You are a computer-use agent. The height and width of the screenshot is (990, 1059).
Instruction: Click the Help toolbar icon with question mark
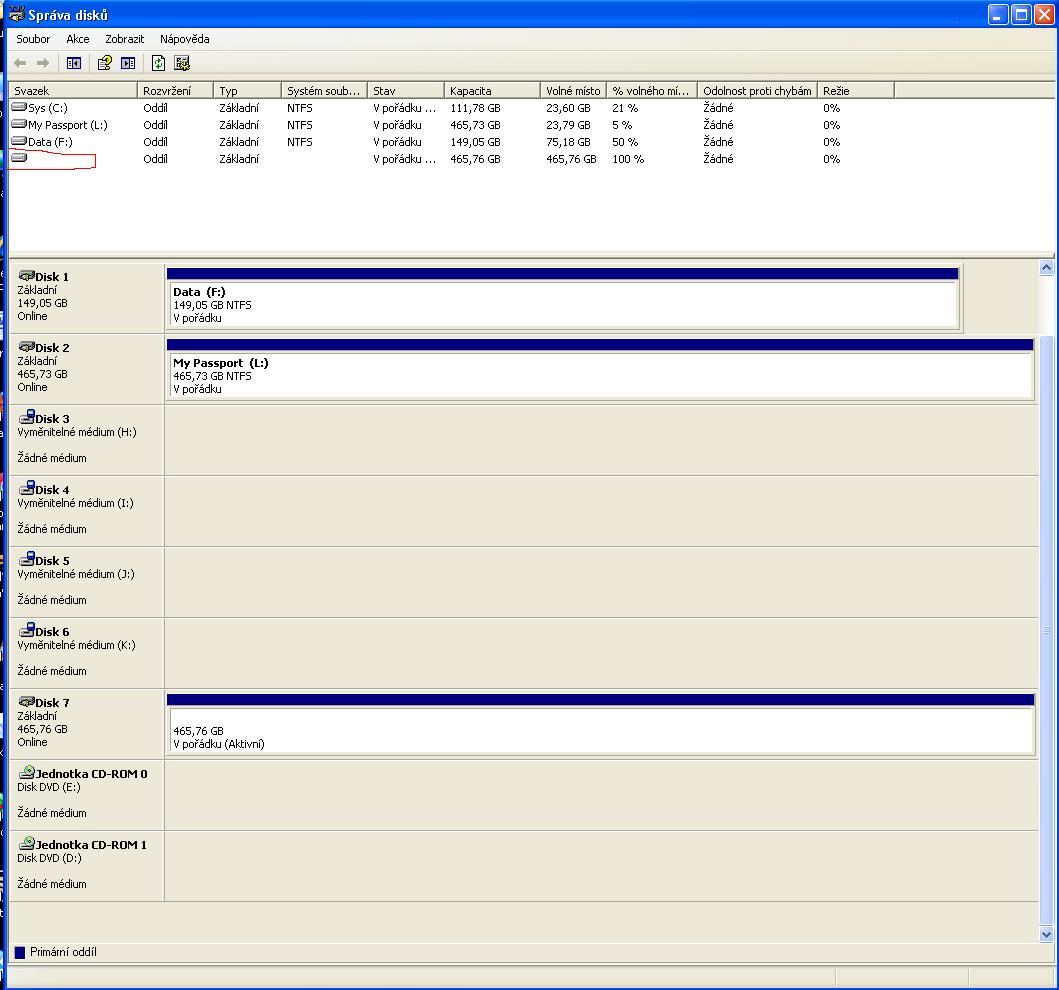104,63
